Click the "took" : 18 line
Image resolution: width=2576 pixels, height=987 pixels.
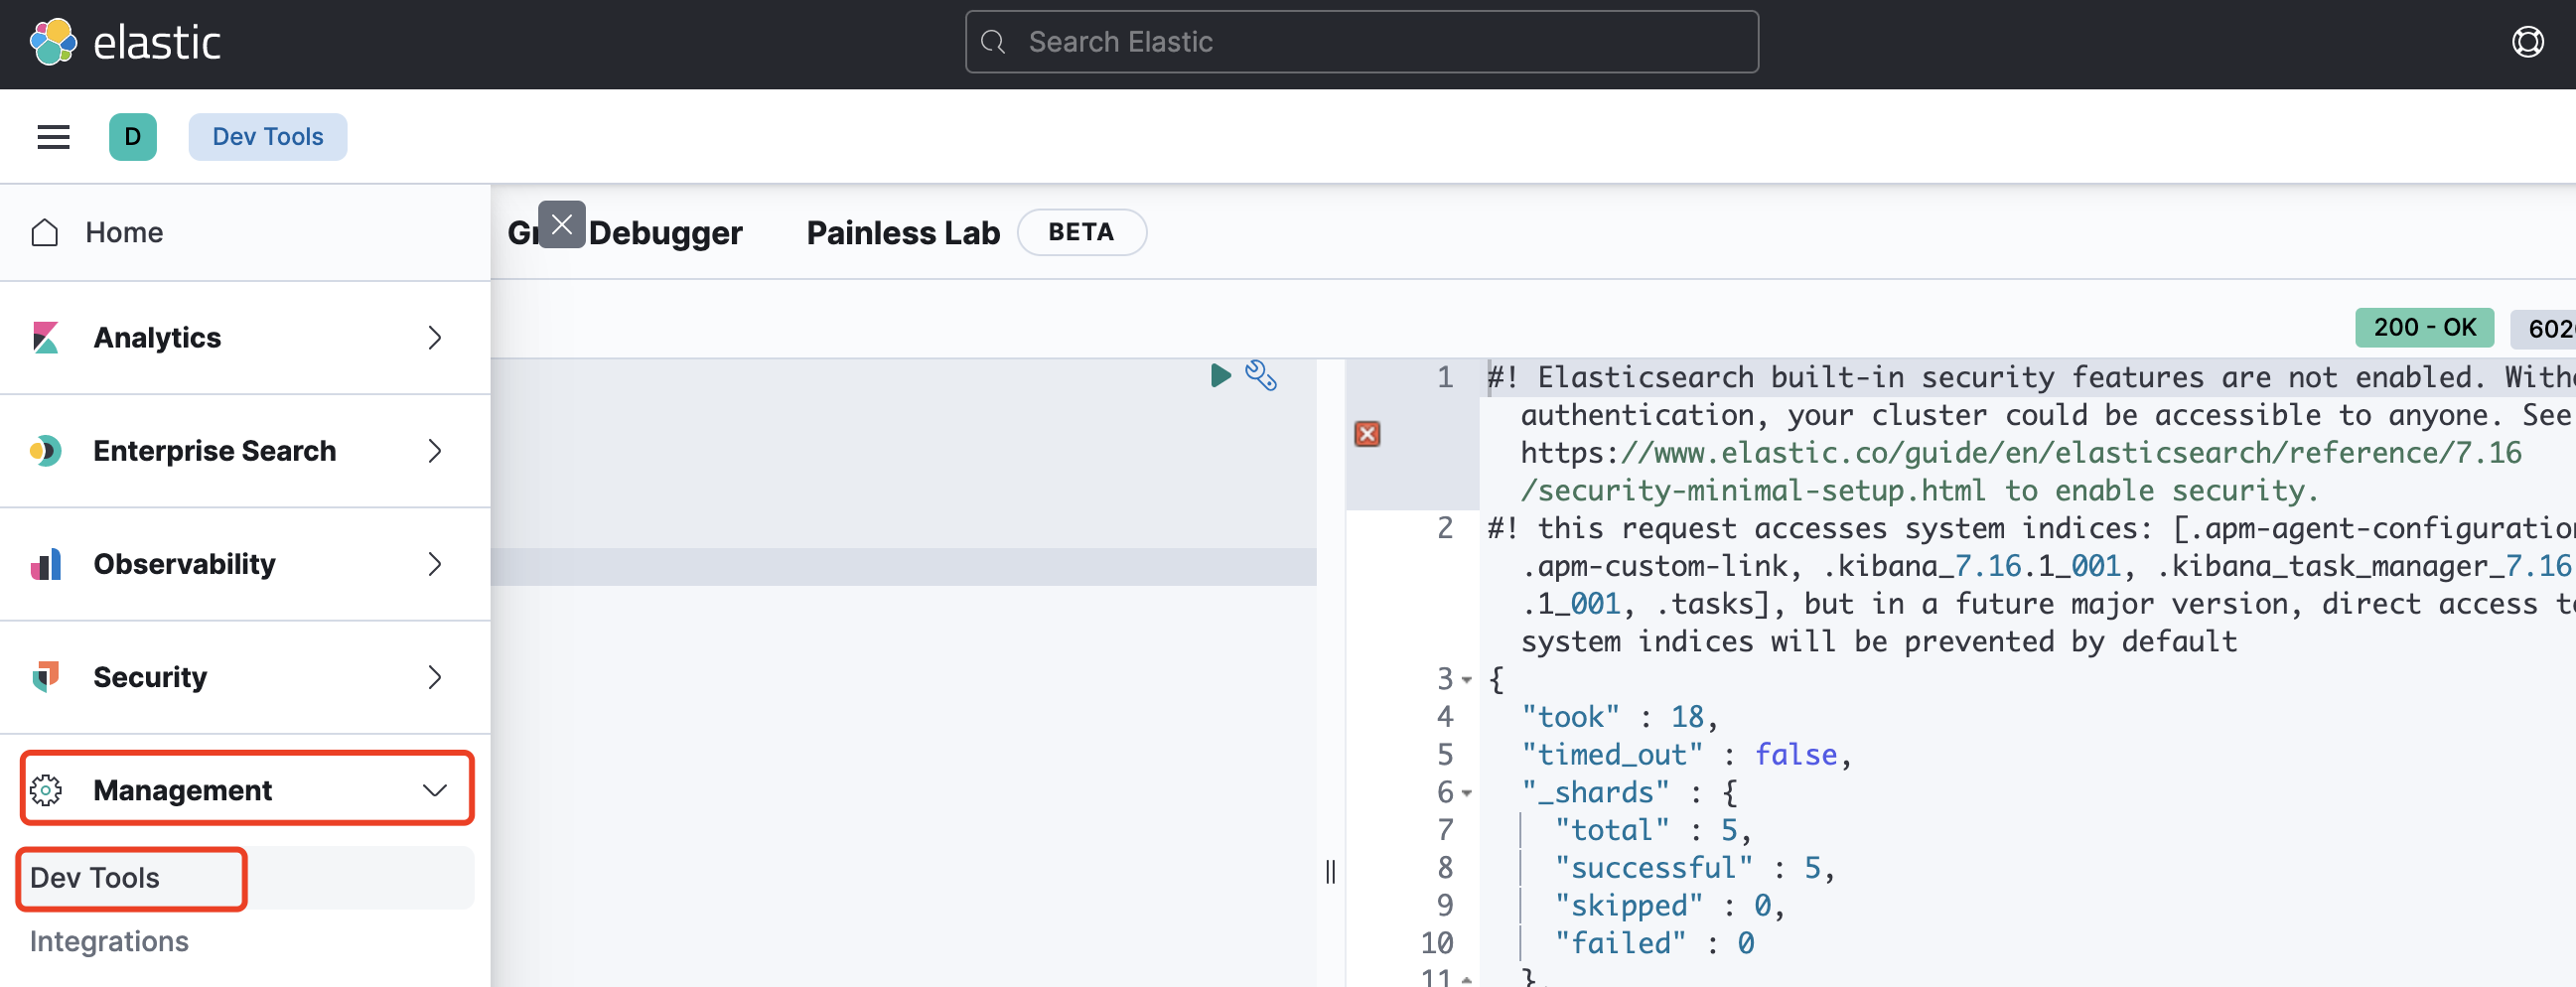(x=1619, y=717)
